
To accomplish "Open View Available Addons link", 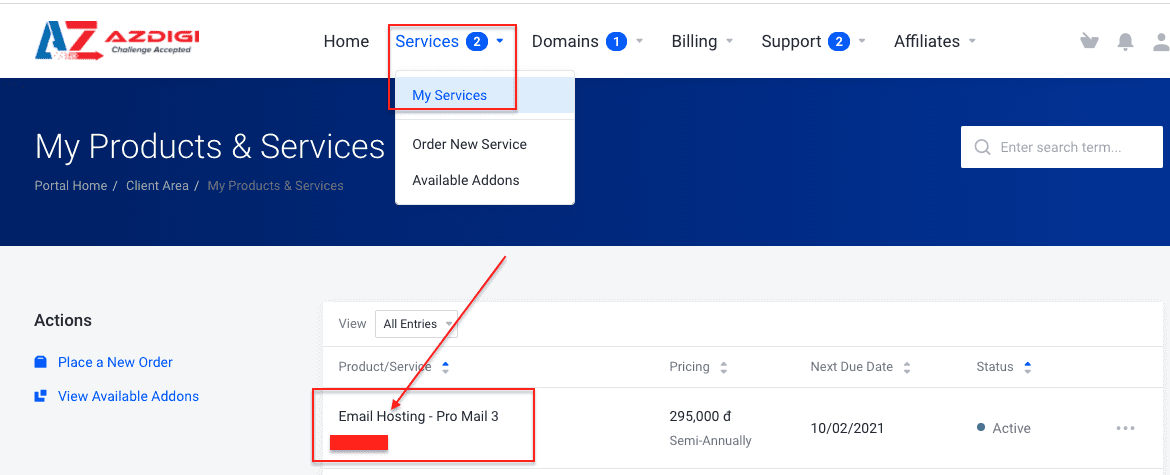I will point(128,396).
